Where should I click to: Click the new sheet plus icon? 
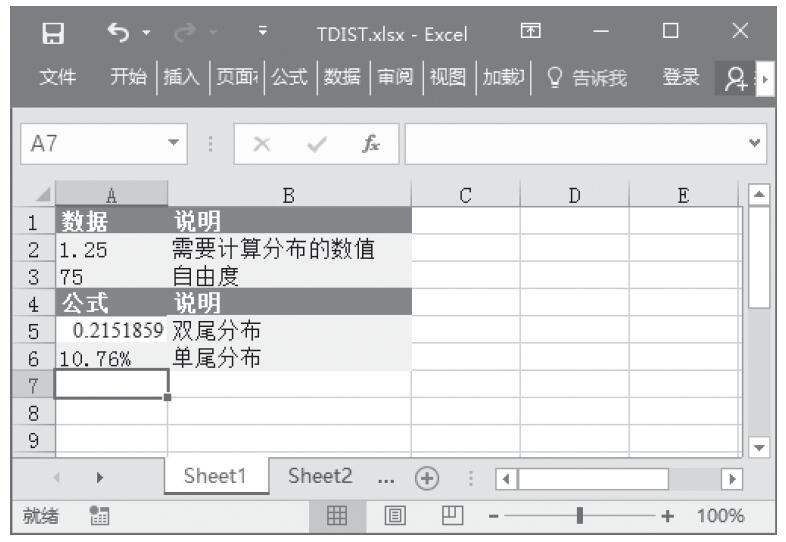tap(427, 478)
